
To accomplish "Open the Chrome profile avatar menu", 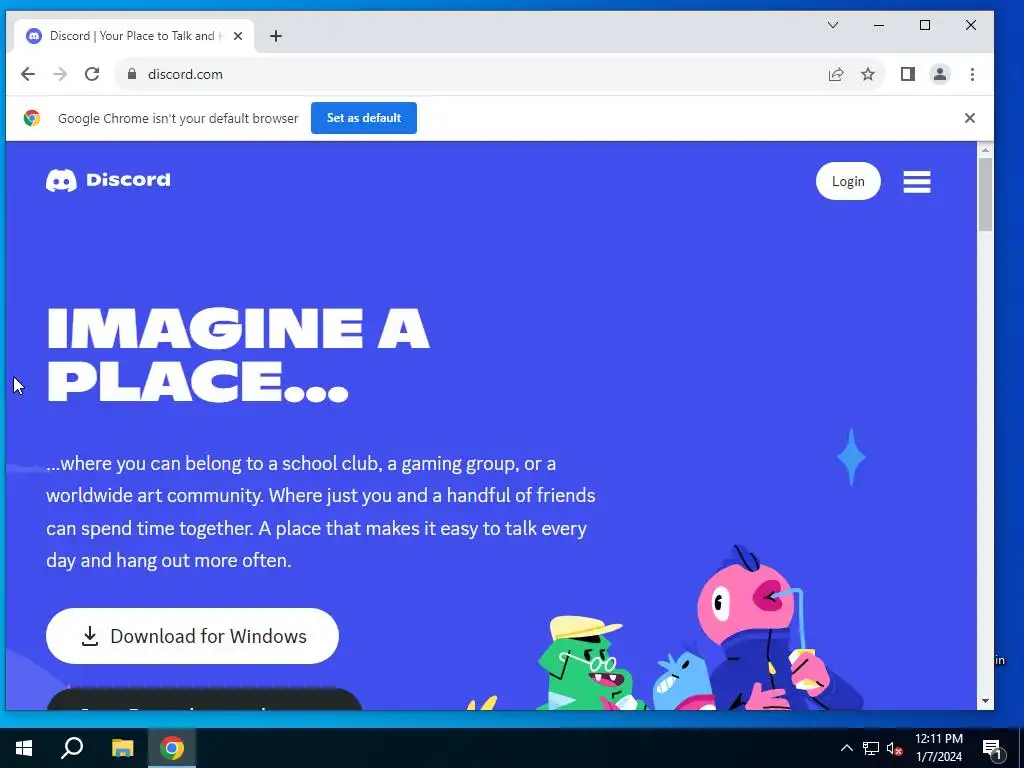I will pos(940,74).
